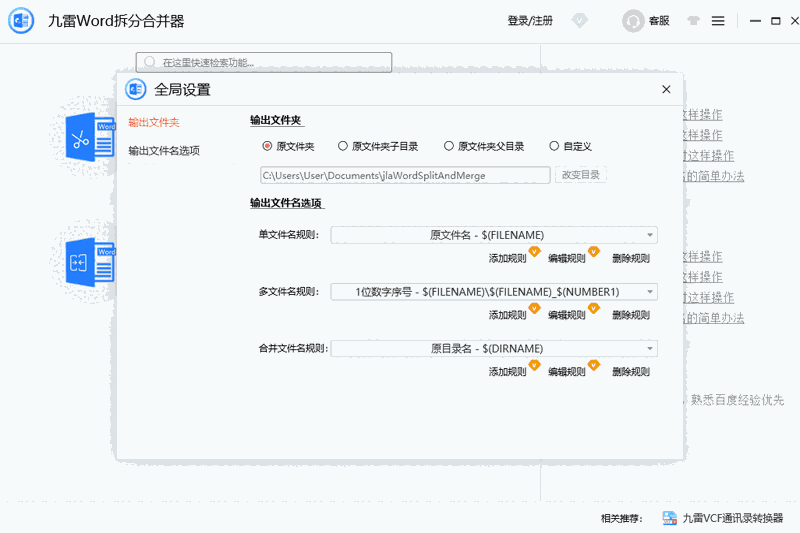
Task: Click 删除规则 under 多文件名规则
Action: coord(631,315)
